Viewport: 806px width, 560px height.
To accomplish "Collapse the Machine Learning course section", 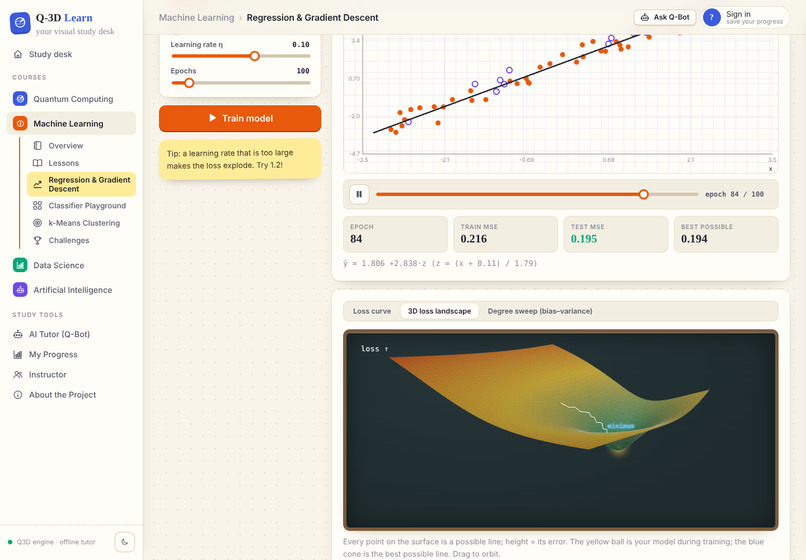I will pyautogui.click(x=71, y=123).
